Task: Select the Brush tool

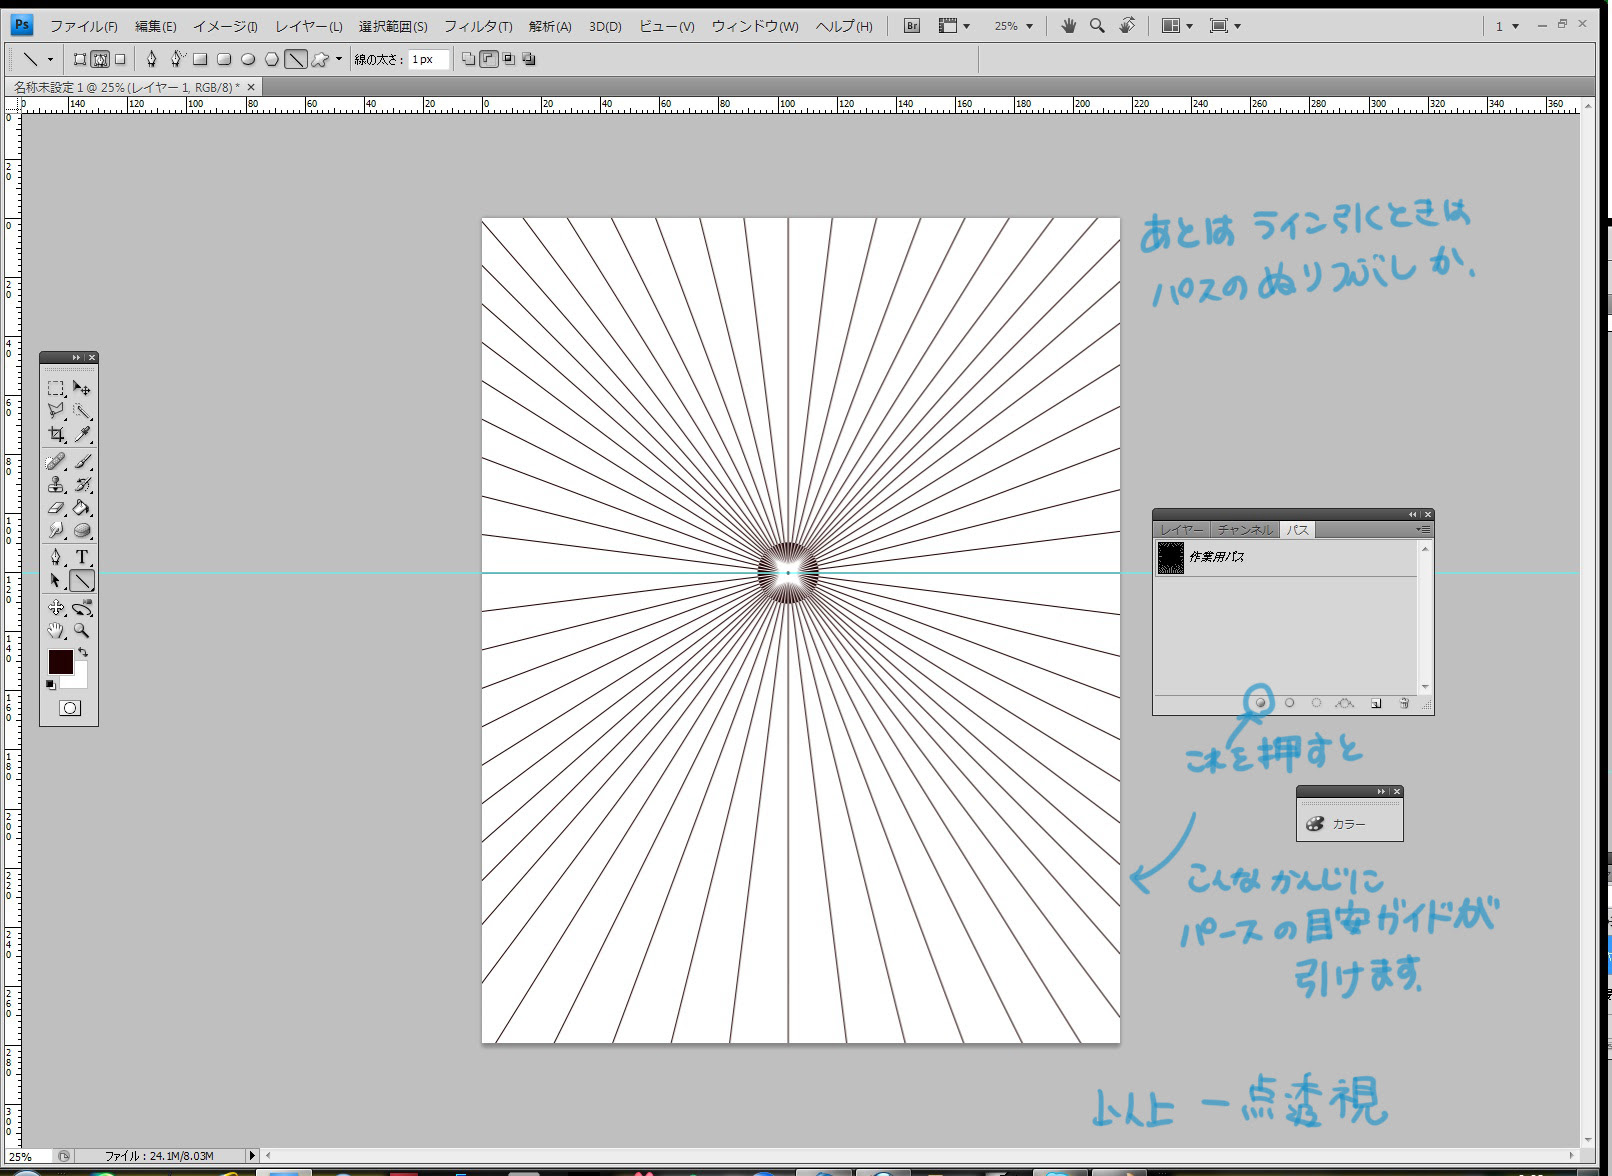Action: click(x=82, y=461)
